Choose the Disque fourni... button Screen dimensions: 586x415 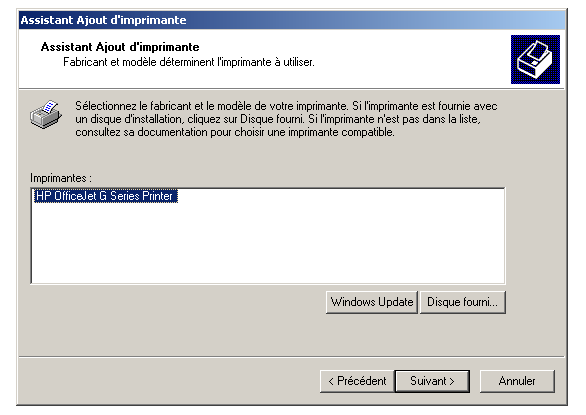(463, 302)
